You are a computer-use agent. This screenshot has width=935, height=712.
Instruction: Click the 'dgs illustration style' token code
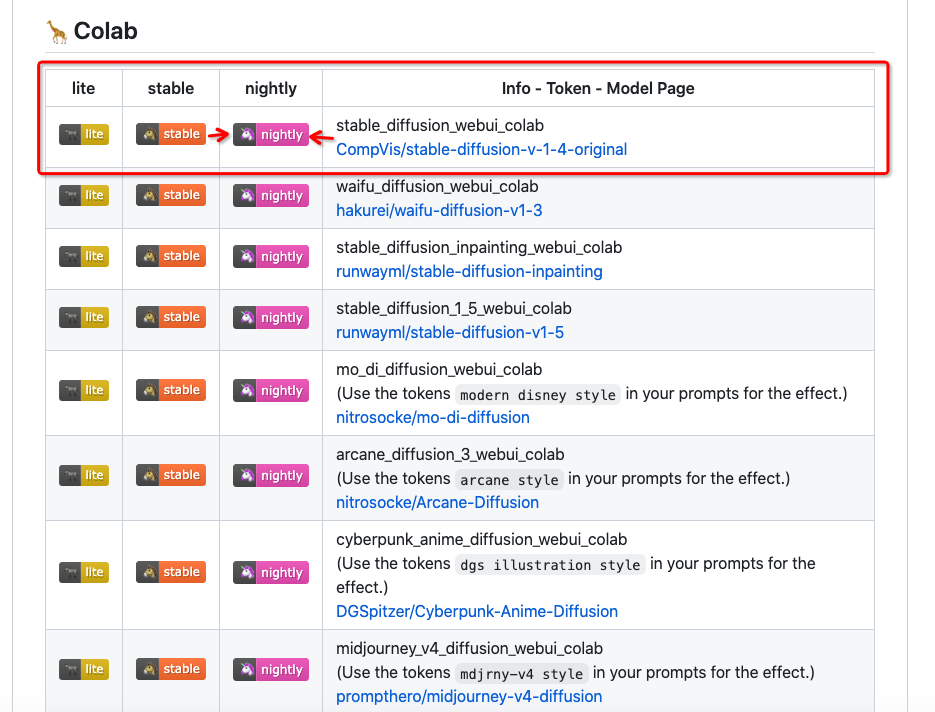click(550, 565)
